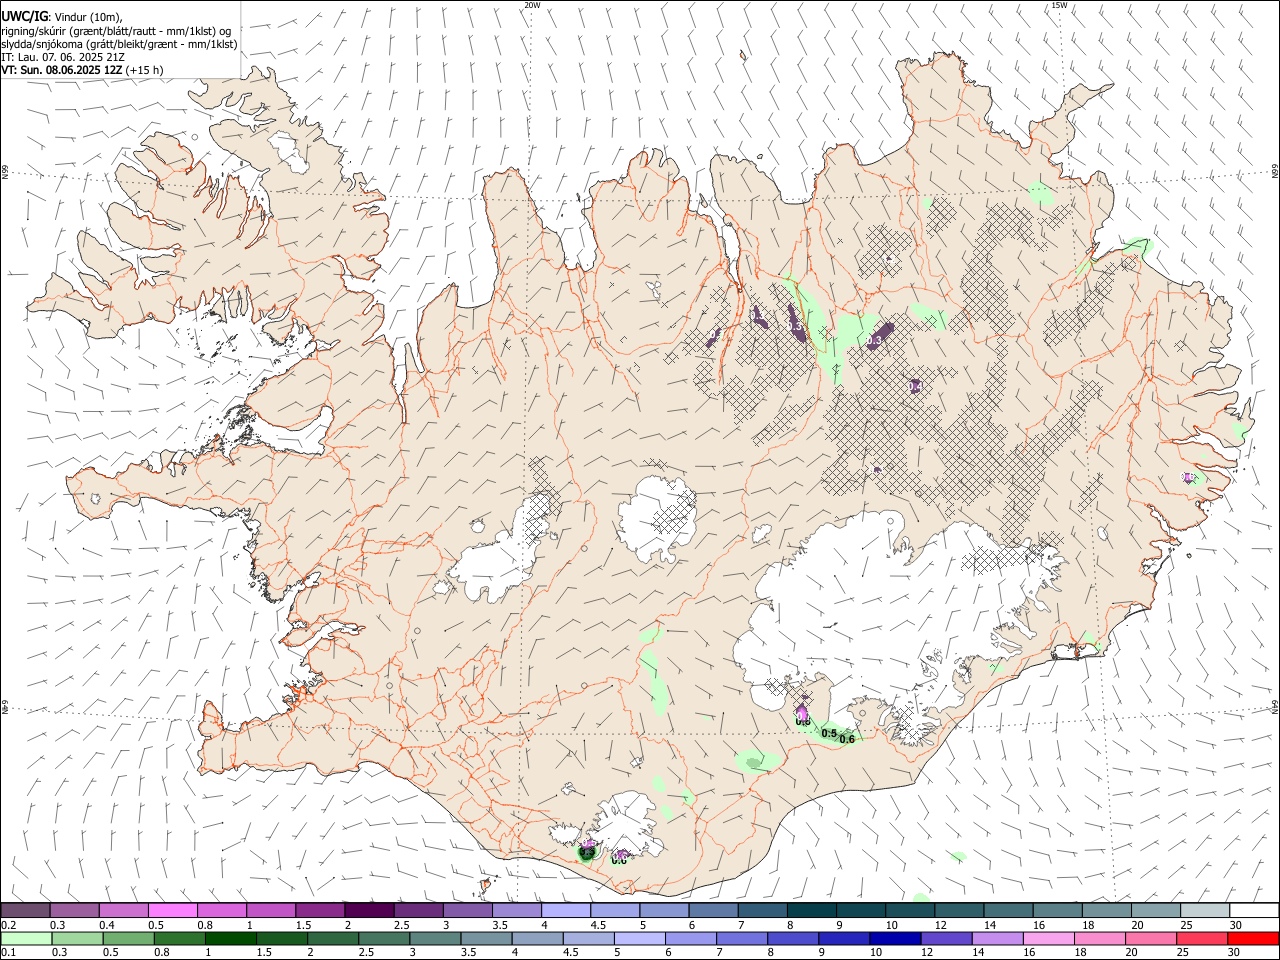
Task: Pick the bright red 30 rain legend swatch
Action: (1252, 939)
